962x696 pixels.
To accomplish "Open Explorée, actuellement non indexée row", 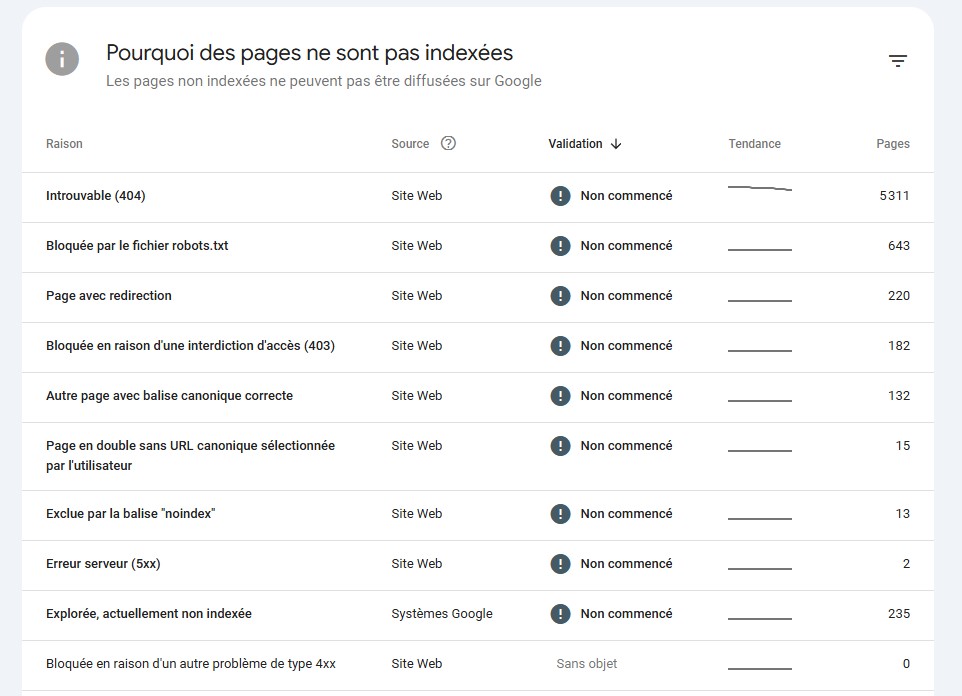I will [x=149, y=614].
